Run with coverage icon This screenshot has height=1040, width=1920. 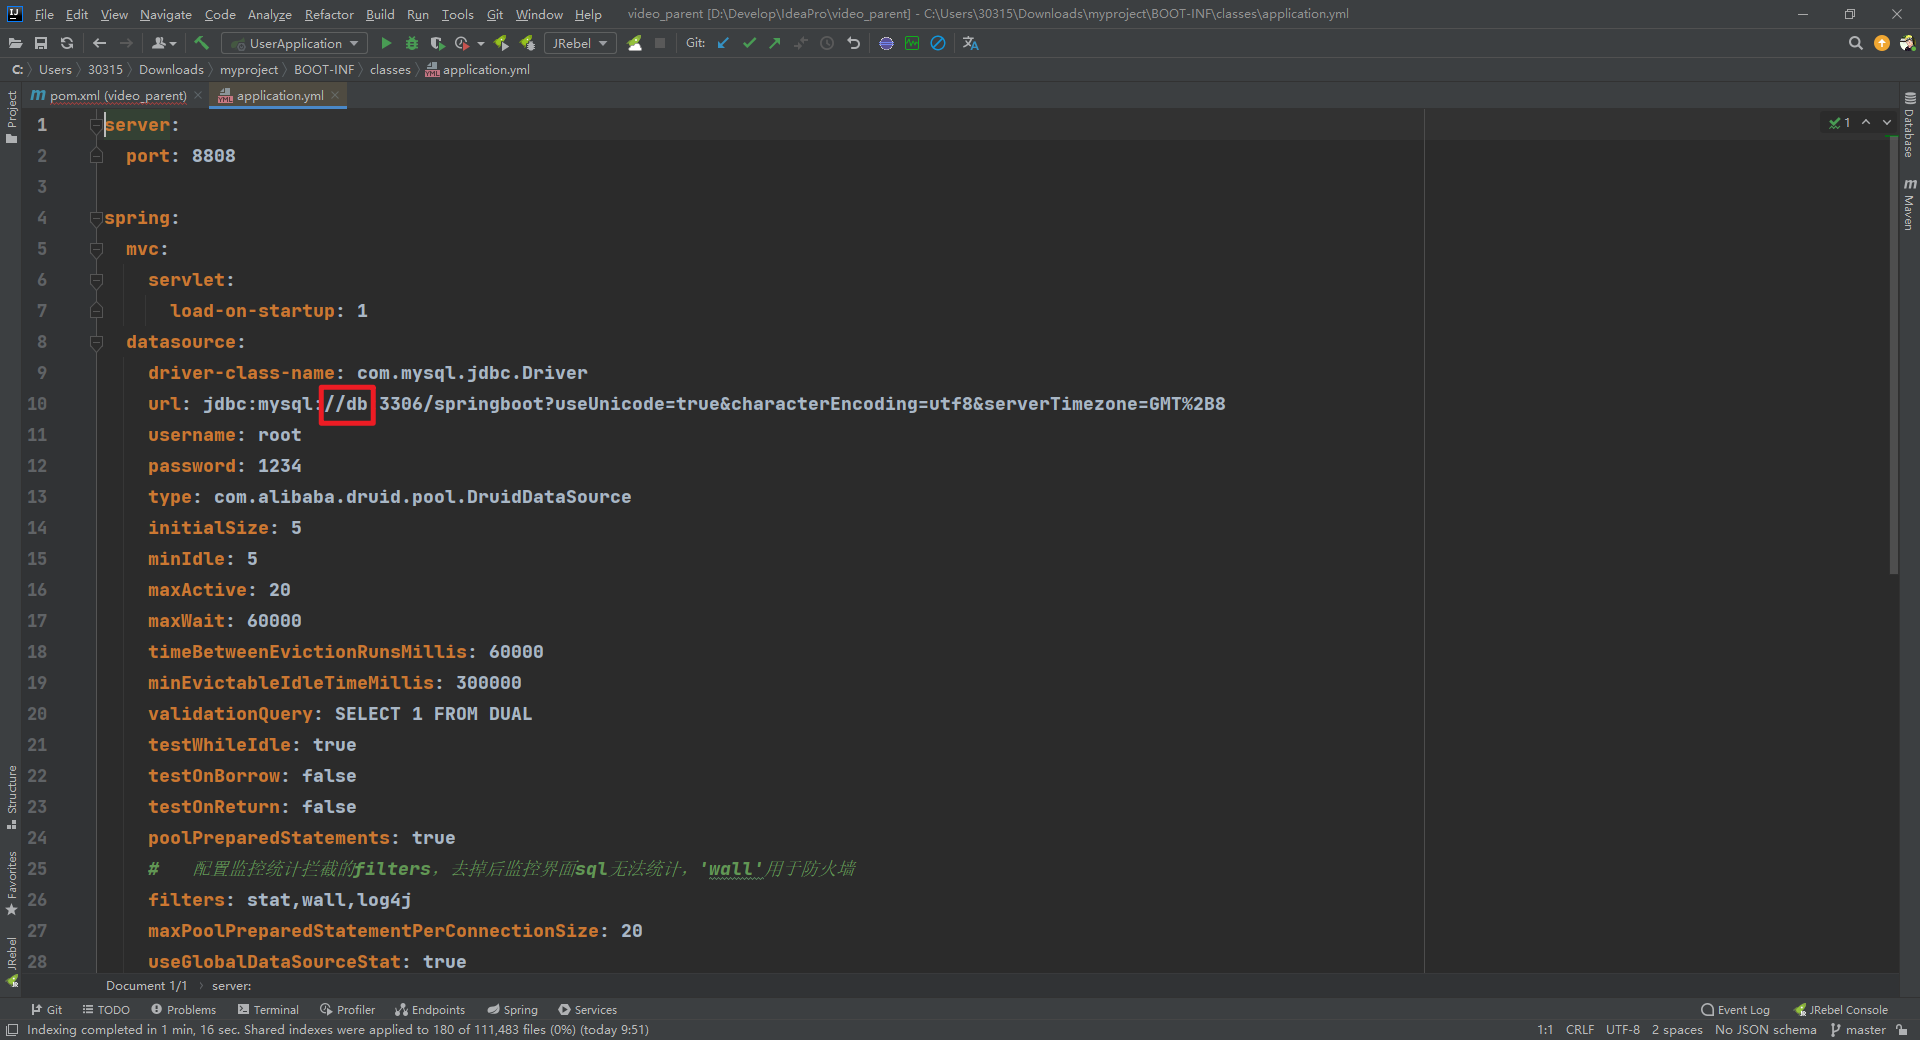click(x=437, y=43)
